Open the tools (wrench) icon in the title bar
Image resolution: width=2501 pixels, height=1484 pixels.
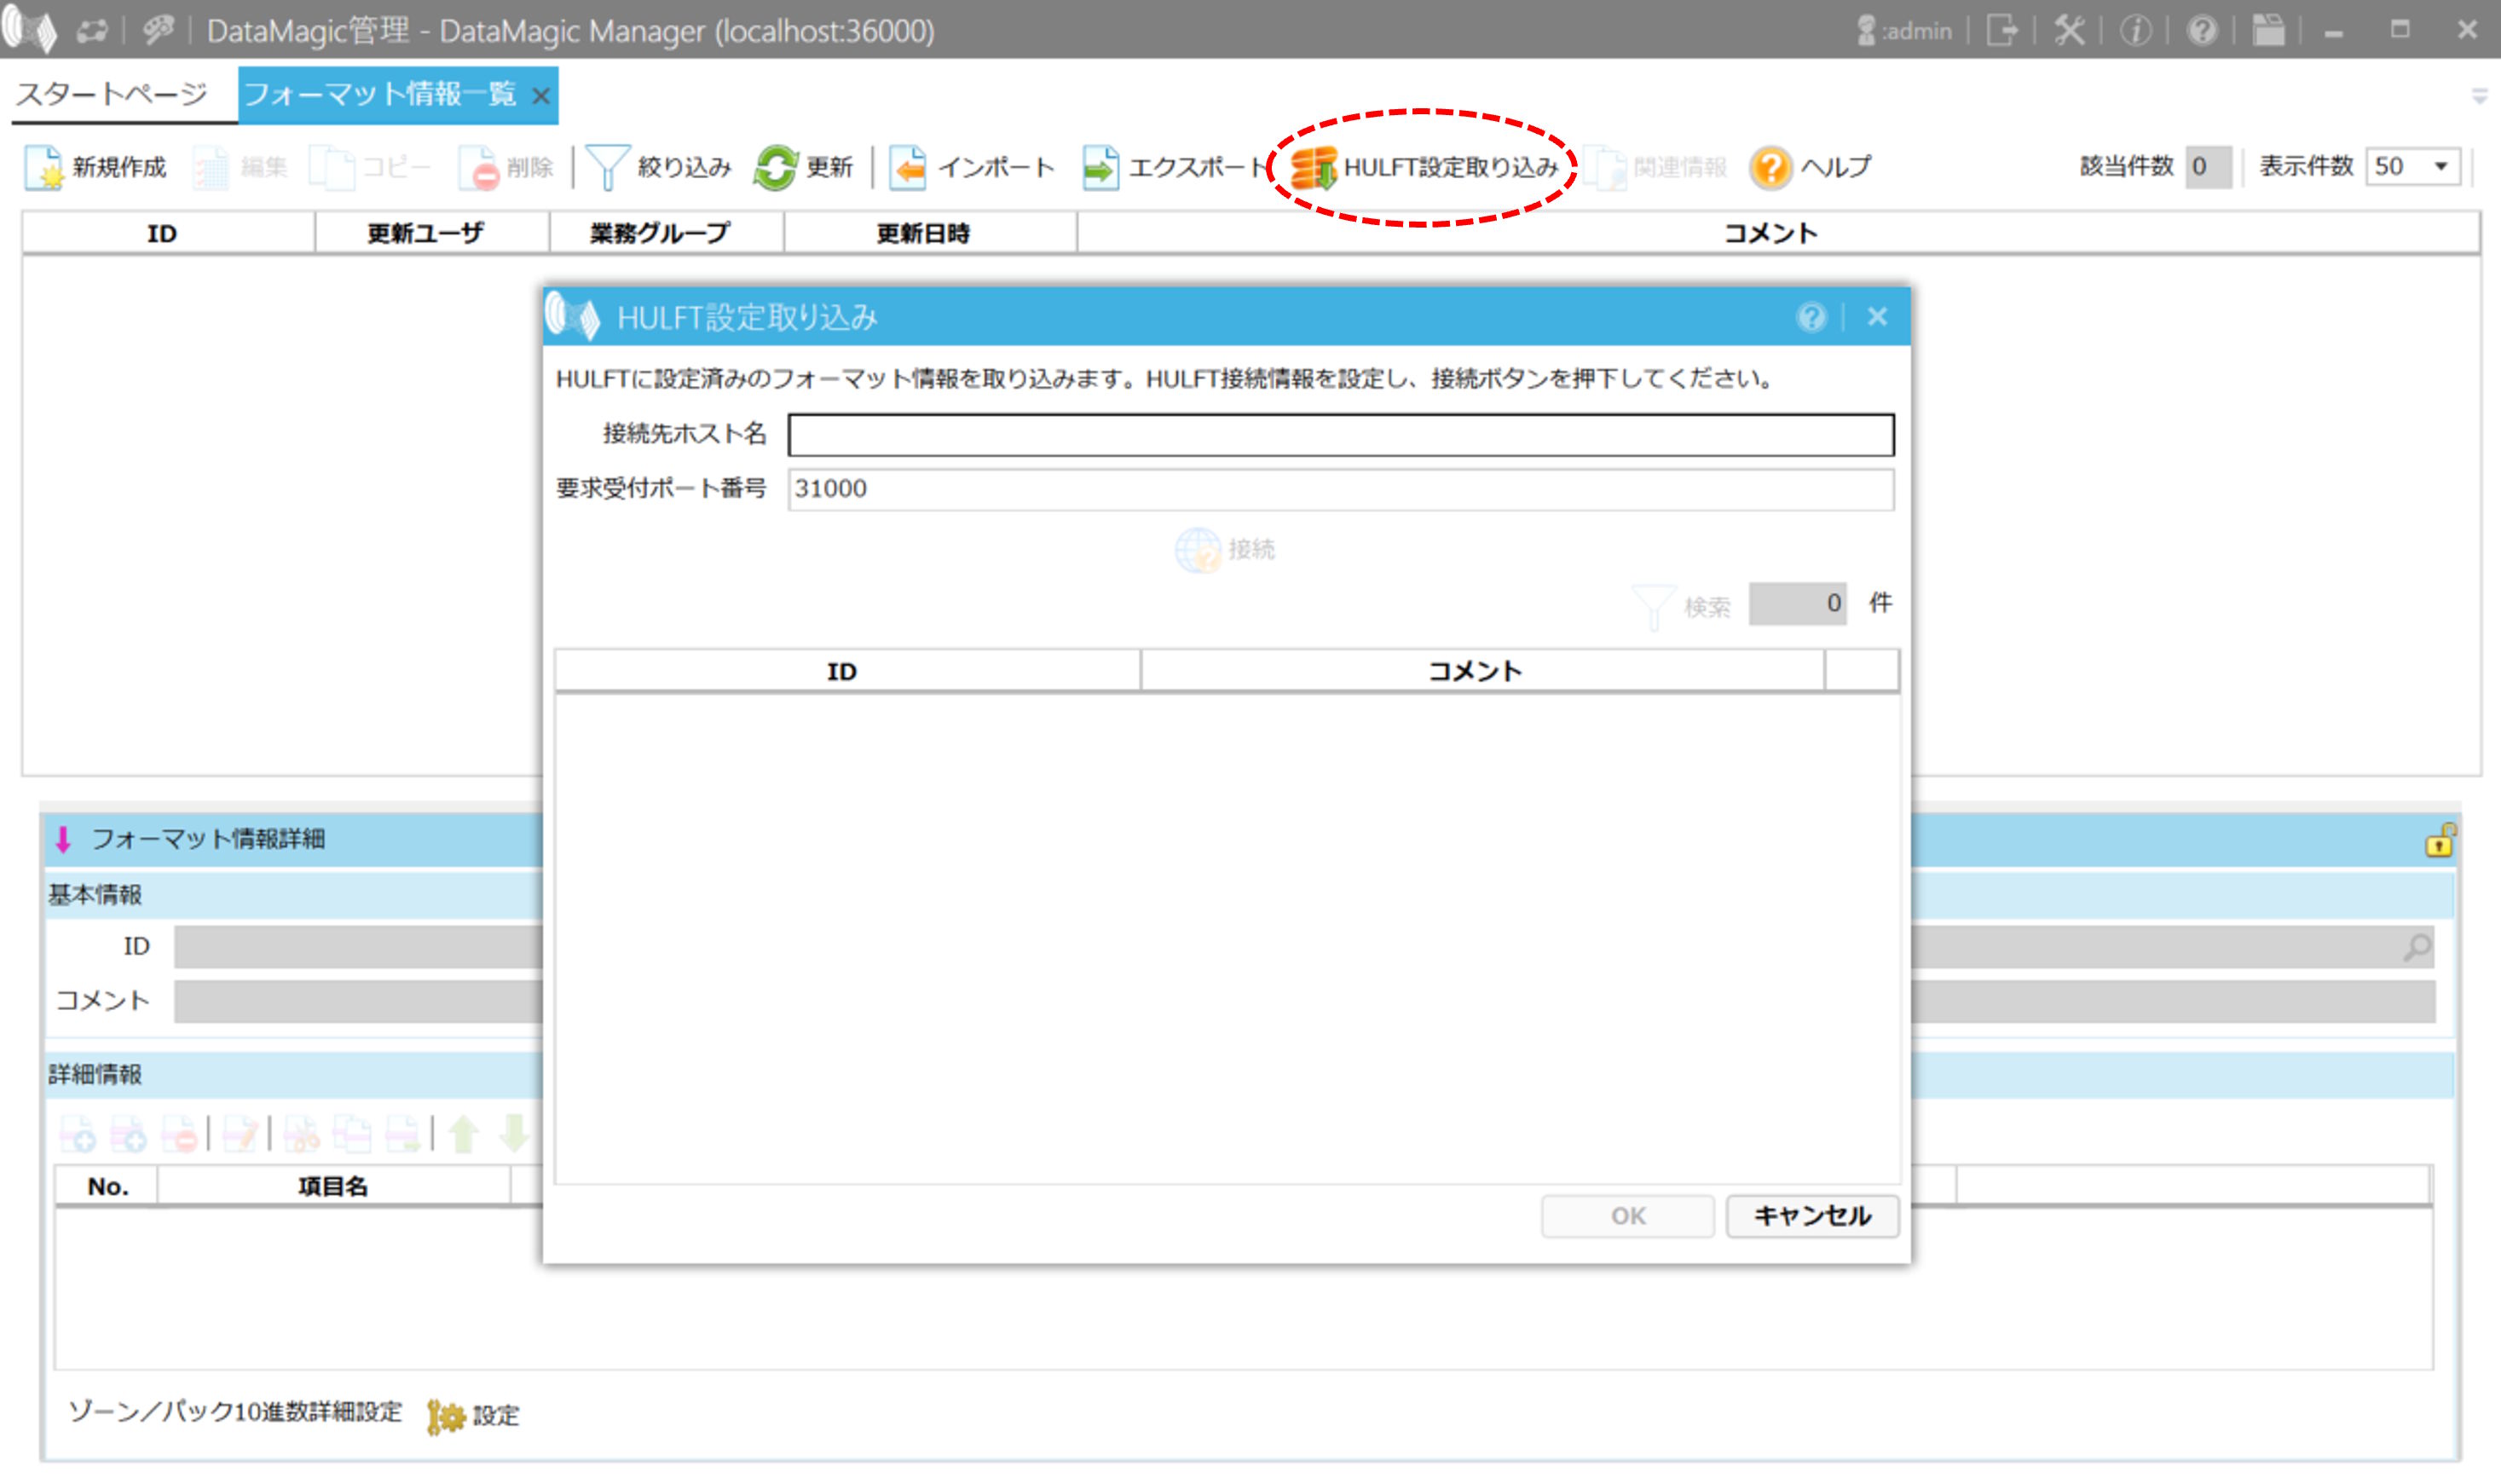point(2070,30)
